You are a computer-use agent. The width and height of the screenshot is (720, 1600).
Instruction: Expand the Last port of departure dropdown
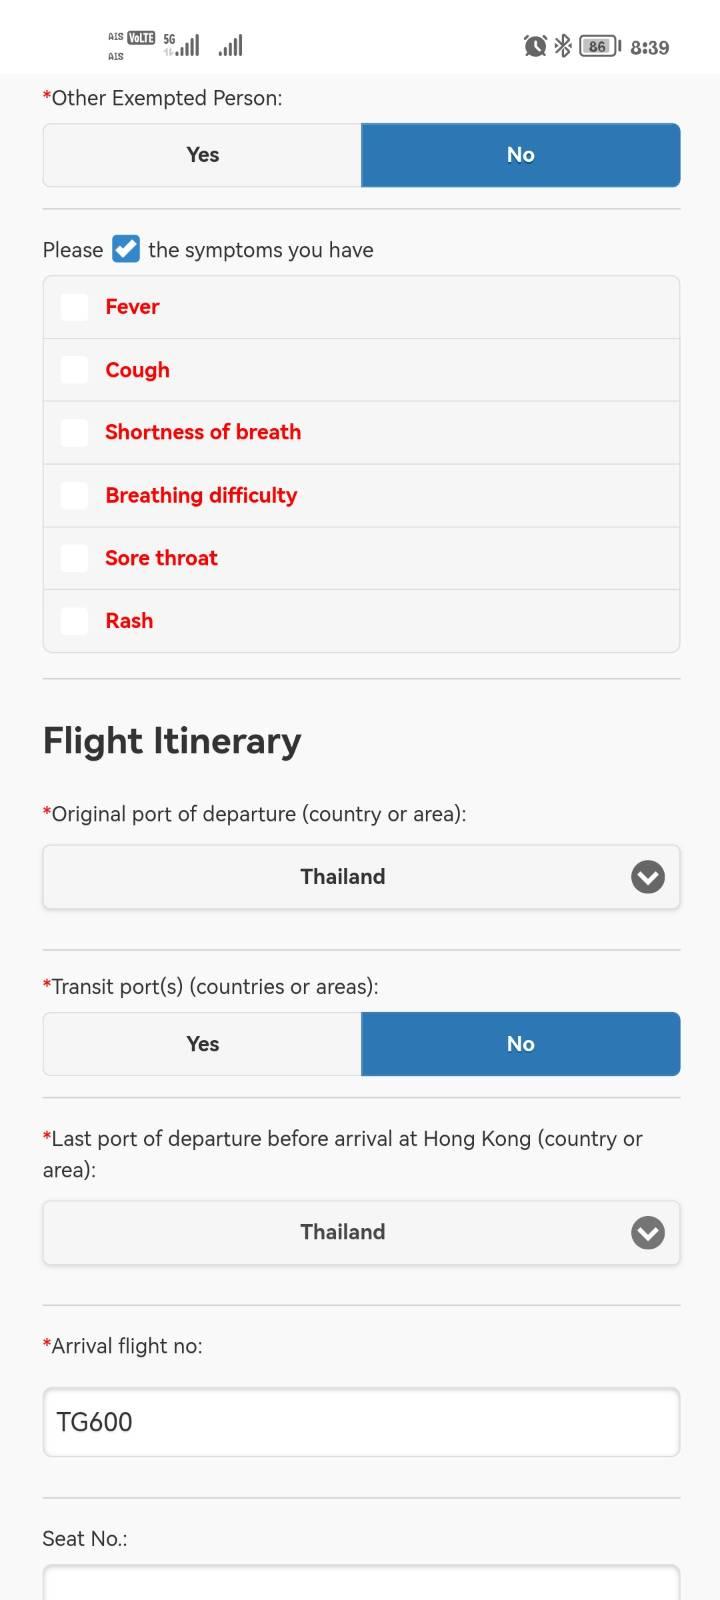pos(361,1233)
